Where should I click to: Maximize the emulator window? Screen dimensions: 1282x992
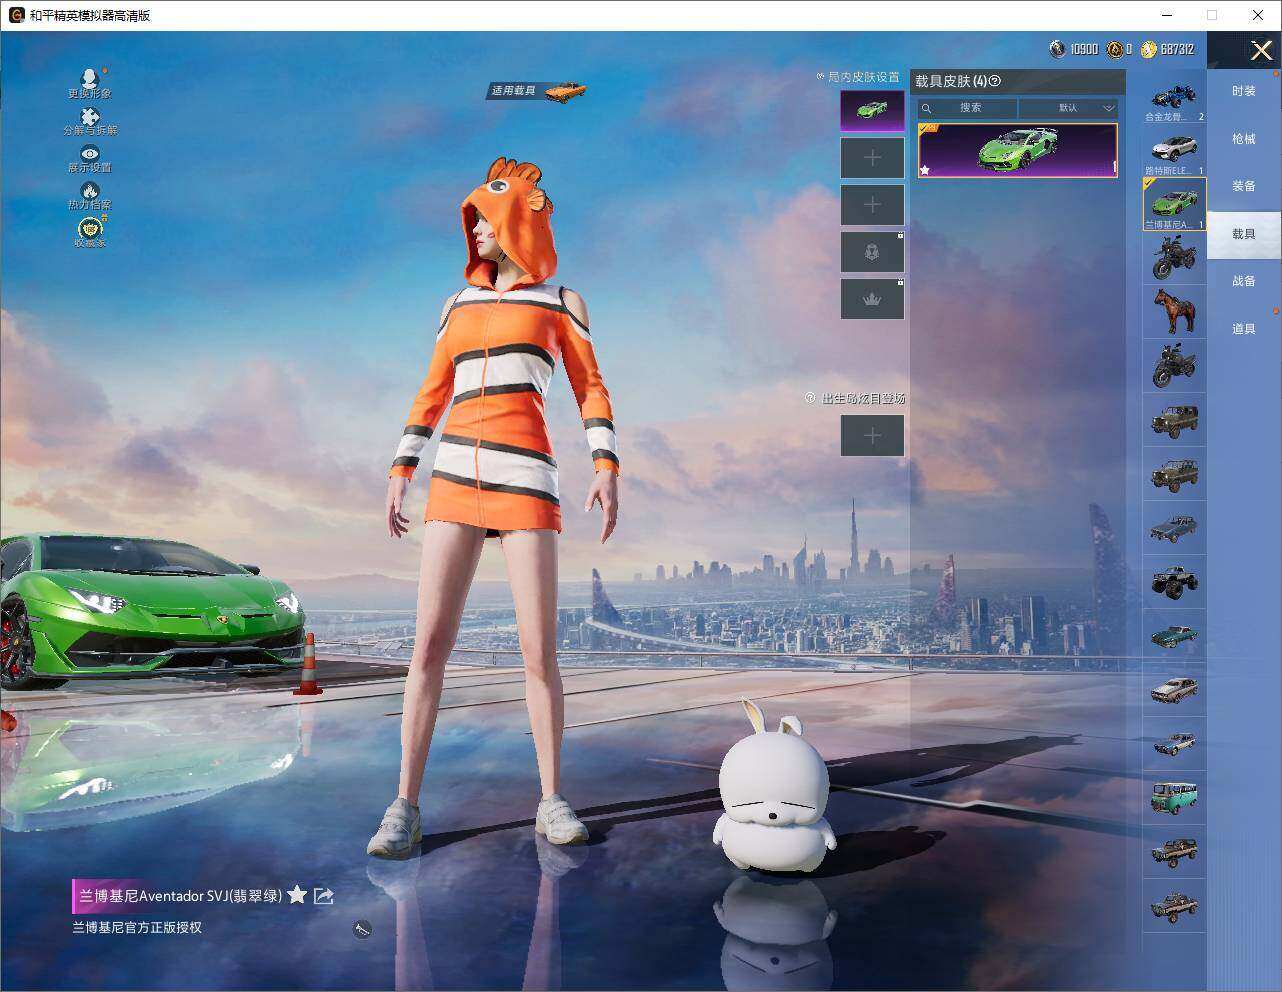point(1212,15)
